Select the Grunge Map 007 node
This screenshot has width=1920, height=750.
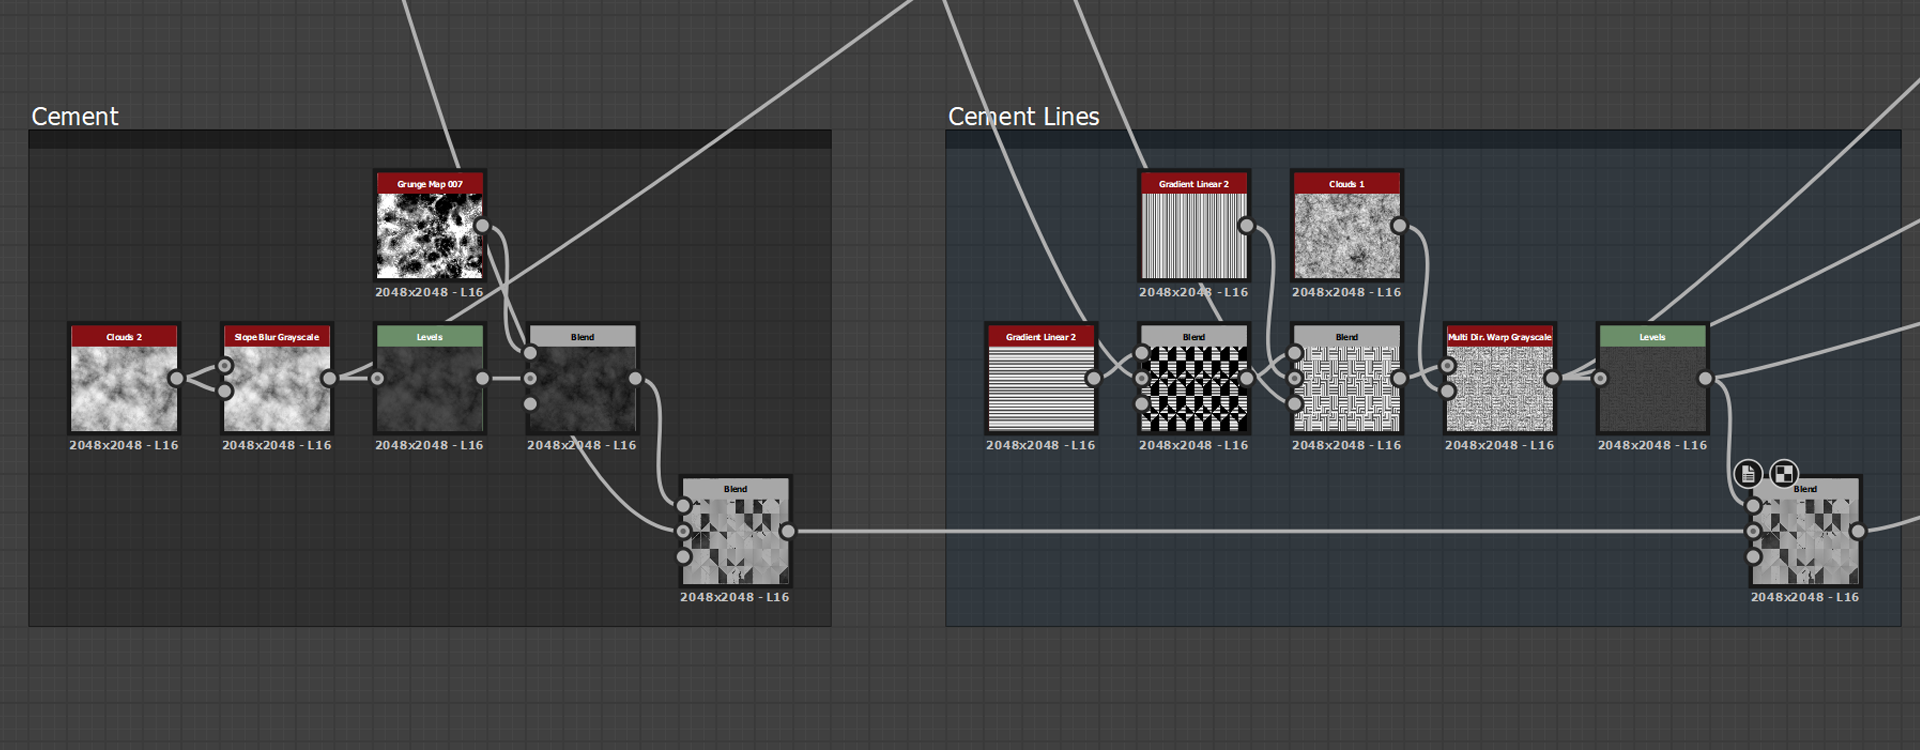(x=430, y=226)
